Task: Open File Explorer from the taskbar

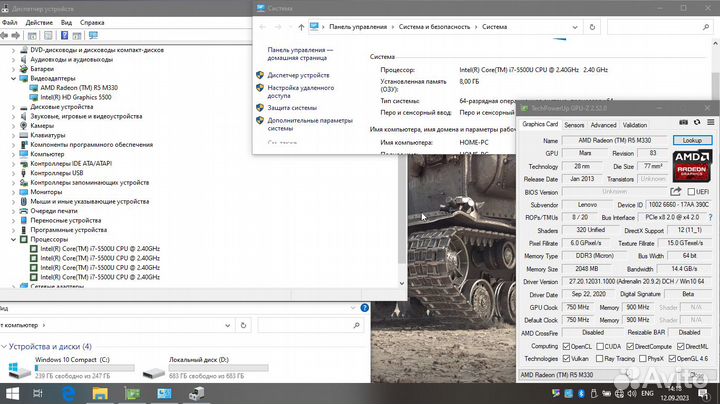Action: pyautogui.click(x=100, y=393)
